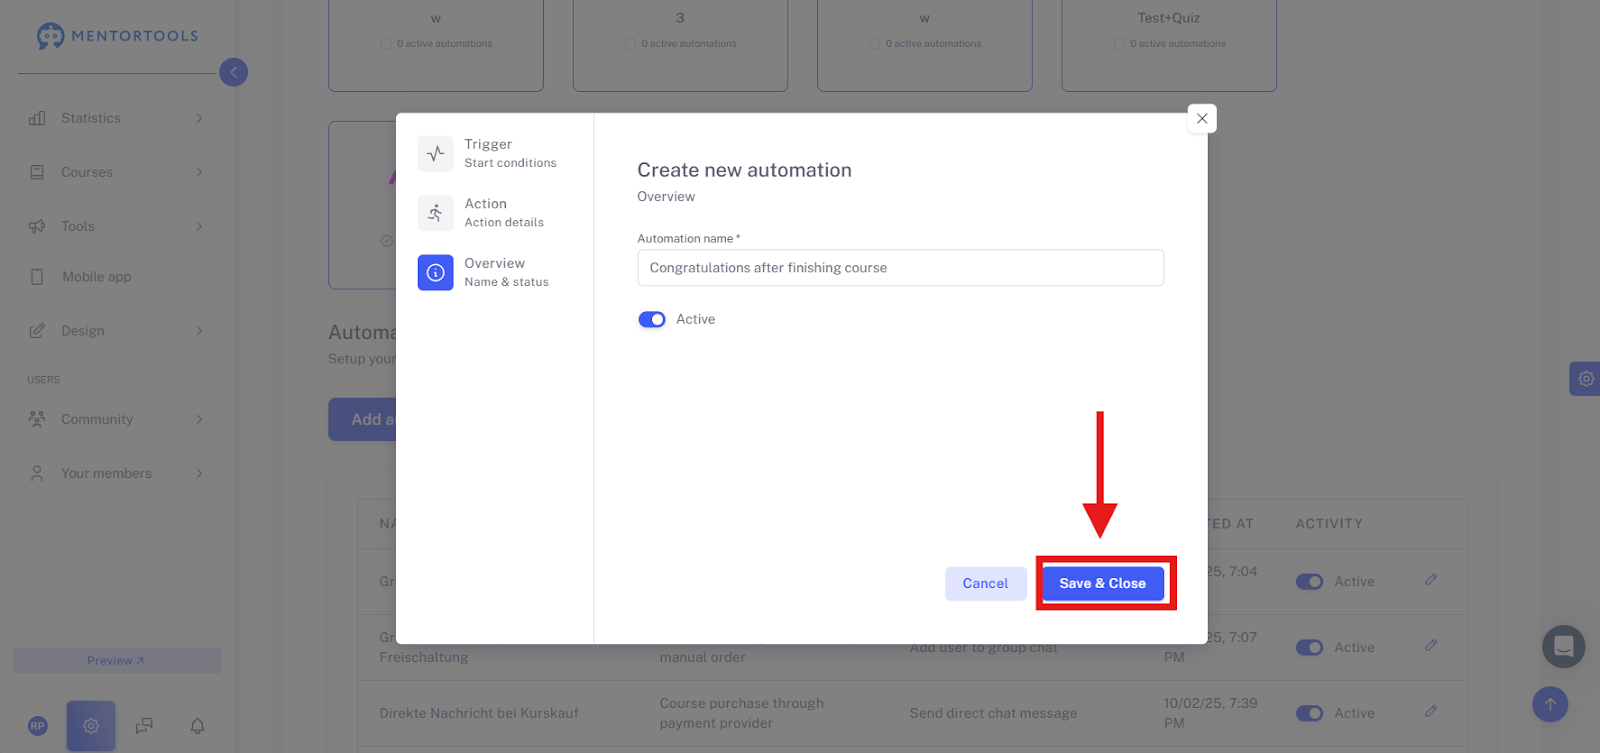Image resolution: width=1600 pixels, height=753 pixels.
Task: Open the chat messages icon in the bottom bar
Action: [144, 726]
